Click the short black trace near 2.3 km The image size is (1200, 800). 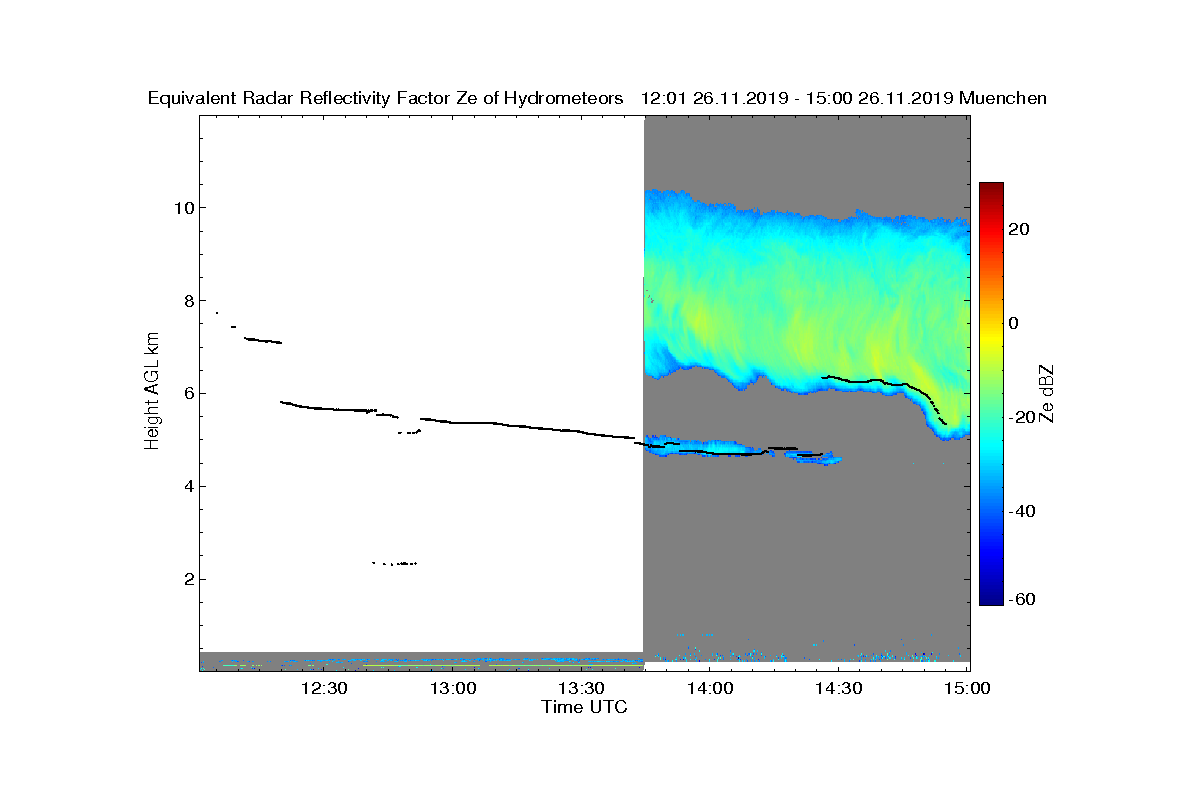[395, 563]
